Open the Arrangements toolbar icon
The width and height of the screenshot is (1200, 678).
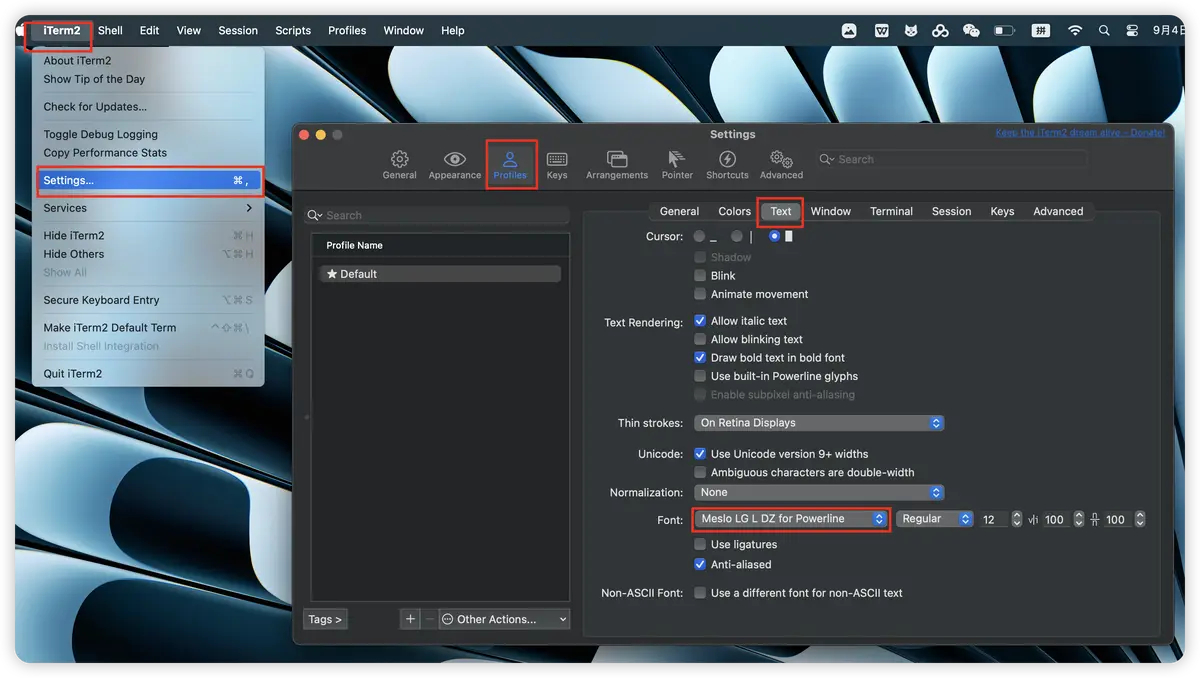point(617,164)
